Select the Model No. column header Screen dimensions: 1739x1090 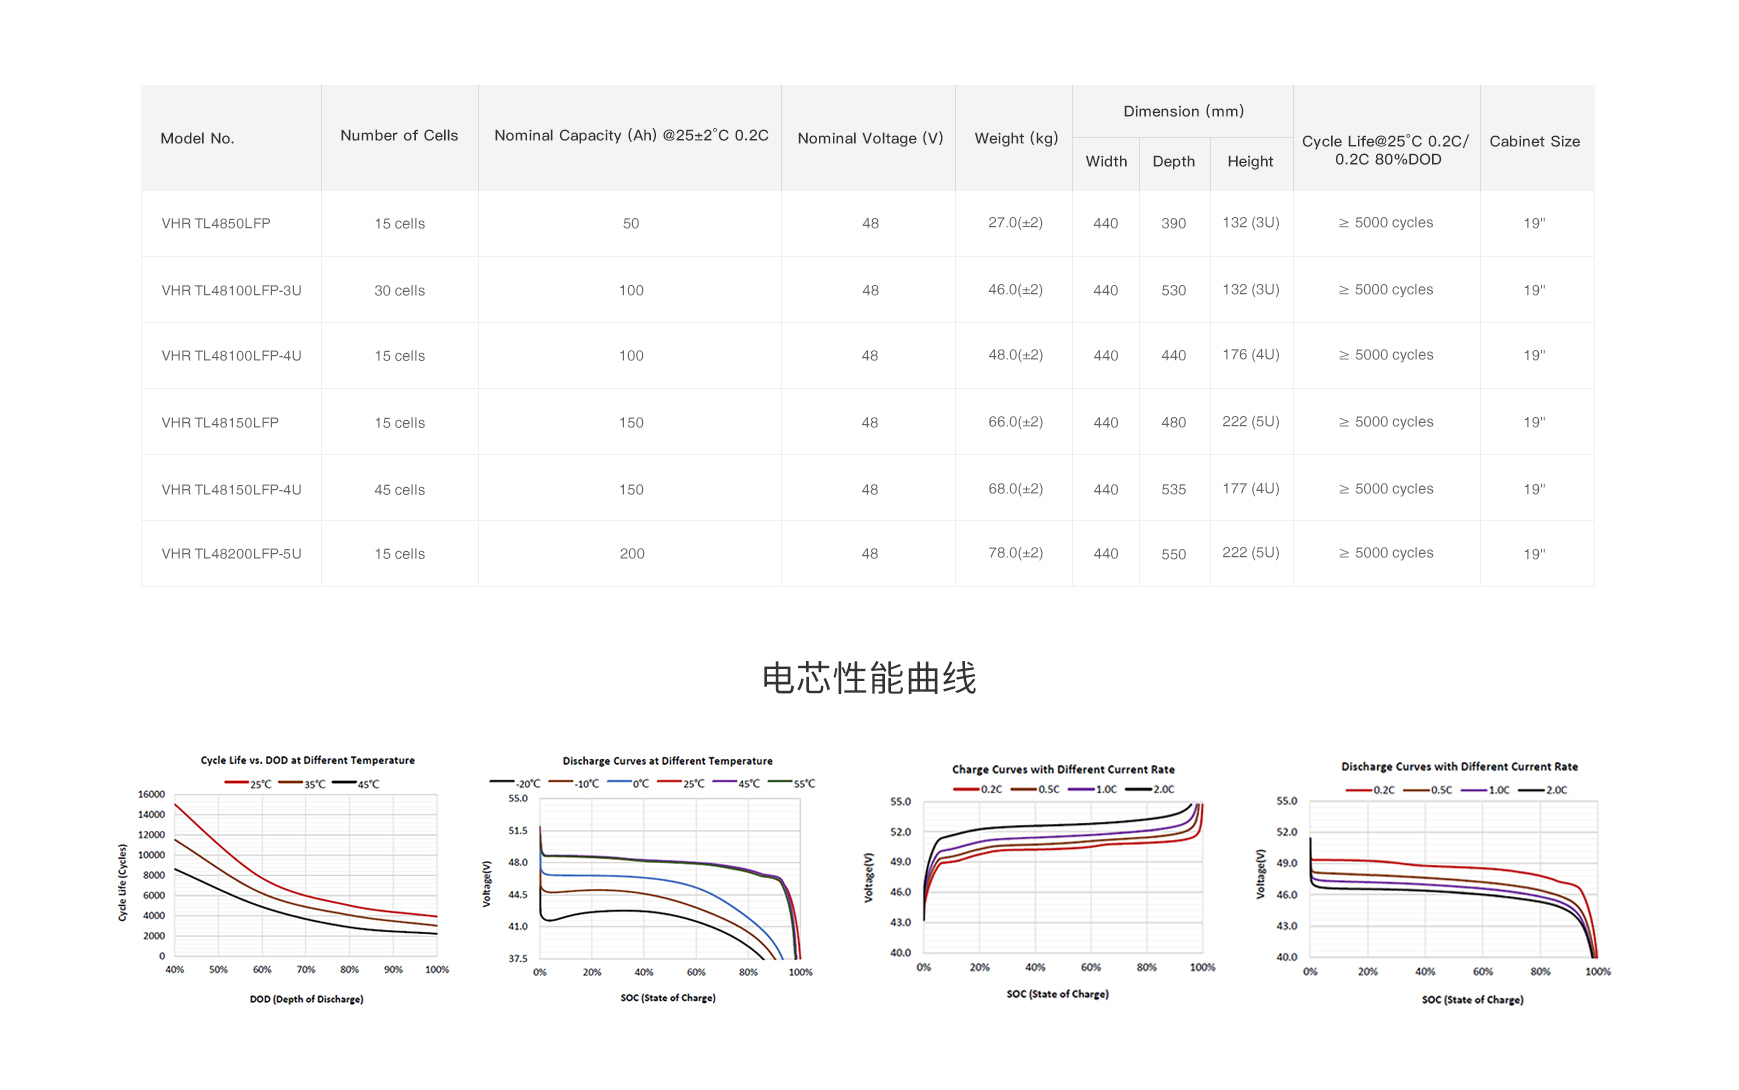pos(197,138)
